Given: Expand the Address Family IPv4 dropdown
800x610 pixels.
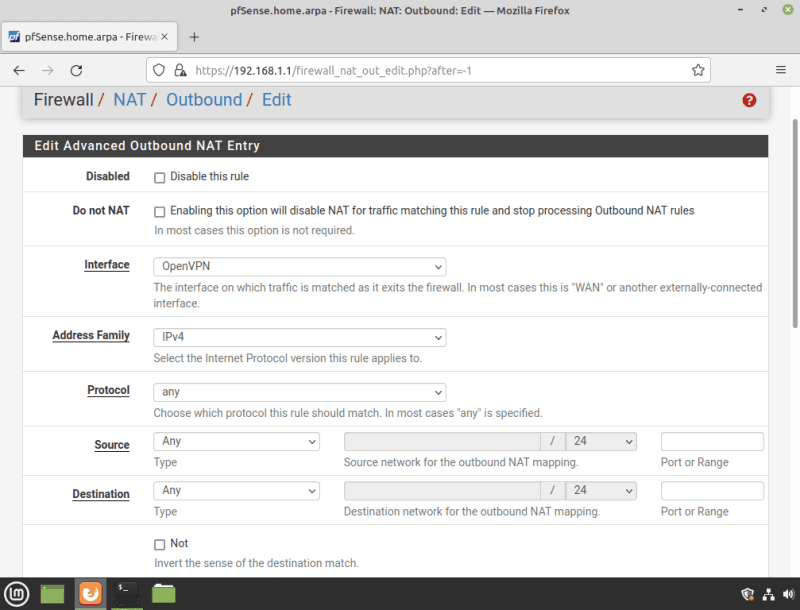Looking at the screenshot, I should [299, 337].
